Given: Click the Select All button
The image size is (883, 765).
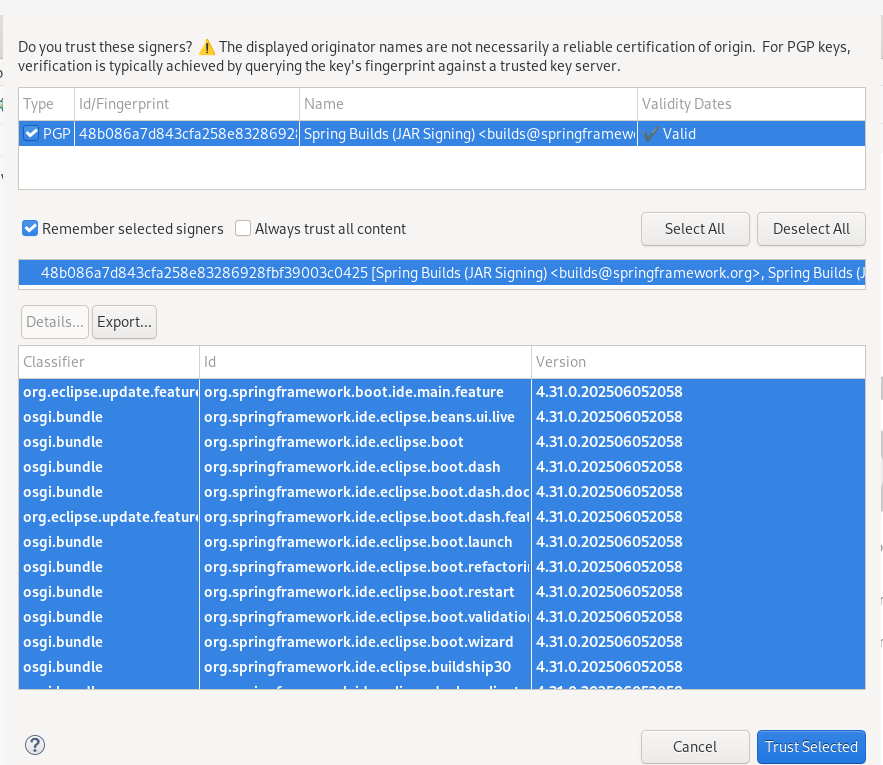Looking at the screenshot, I should click(695, 229).
